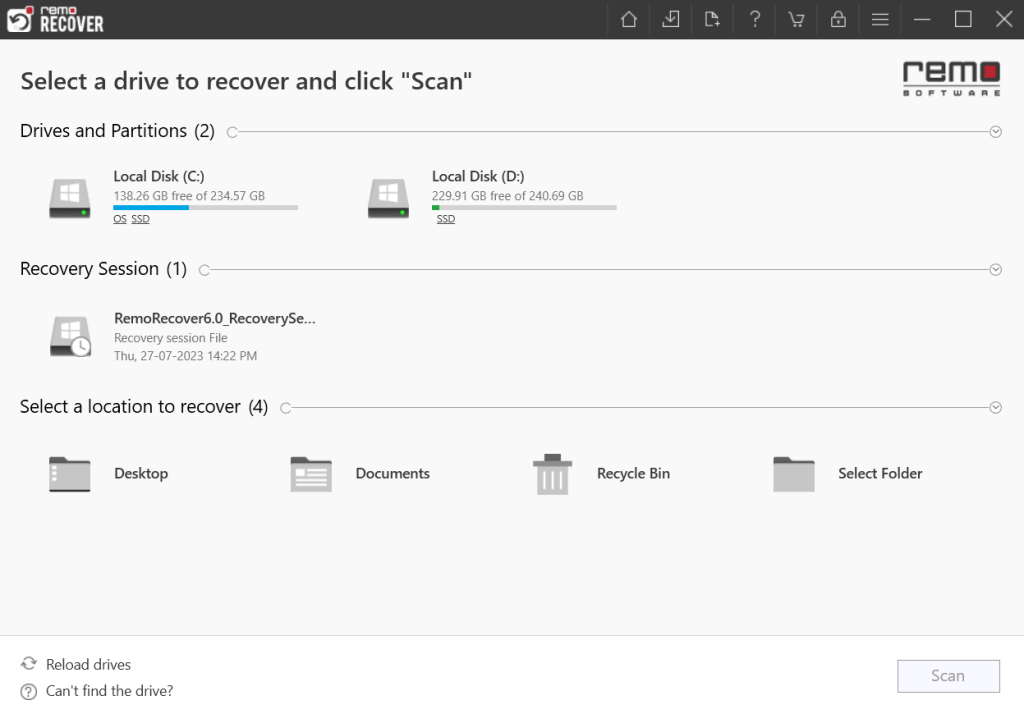Choose the Recycle Bin icon
The image size is (1024, 714).
pyautogui.click(x=552, y=474)
